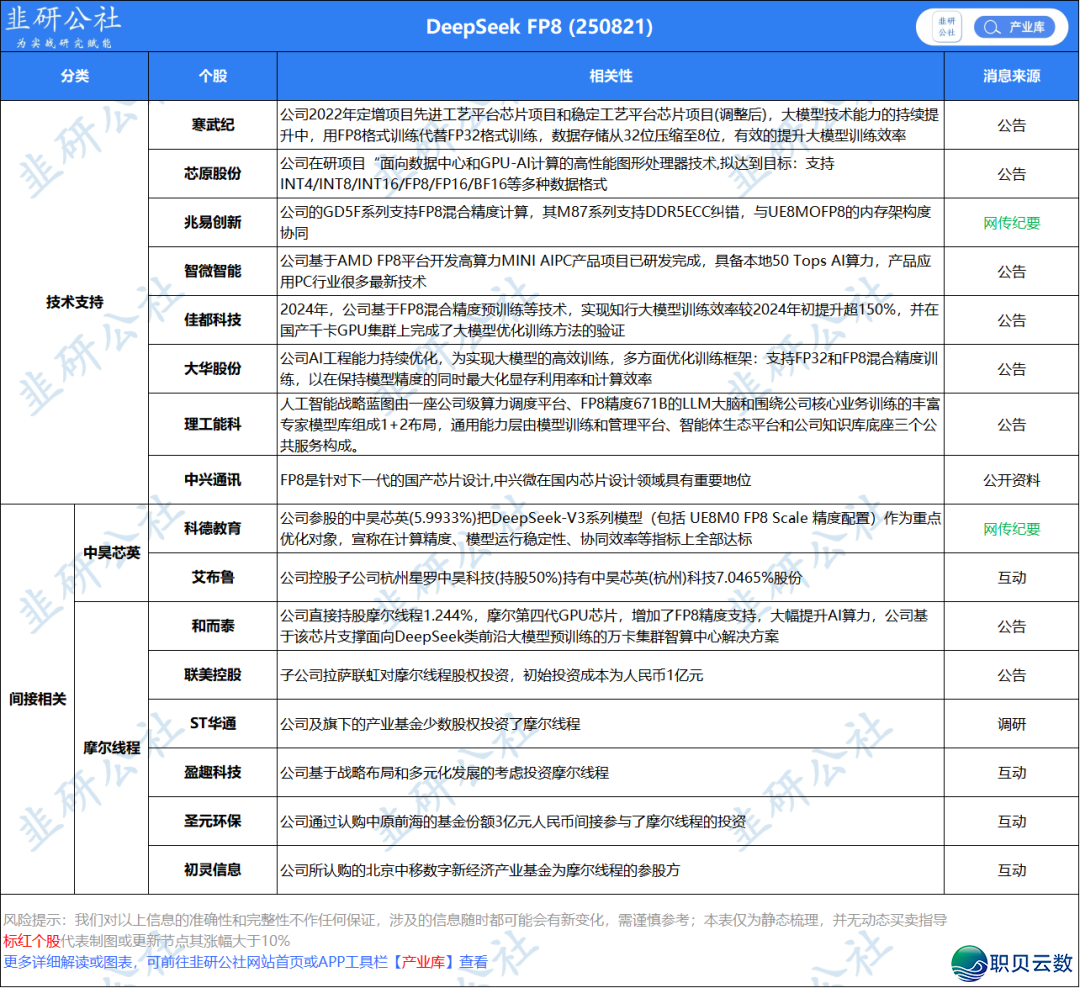
Task: Select stock name 佳都科技
Action: click(x=213, y=320)
